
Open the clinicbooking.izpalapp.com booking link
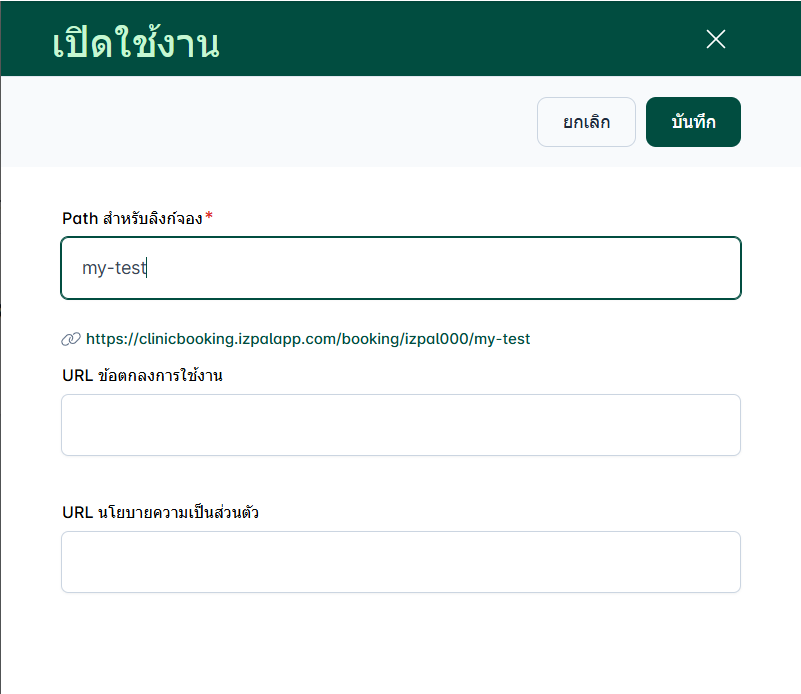click(308, 339)
